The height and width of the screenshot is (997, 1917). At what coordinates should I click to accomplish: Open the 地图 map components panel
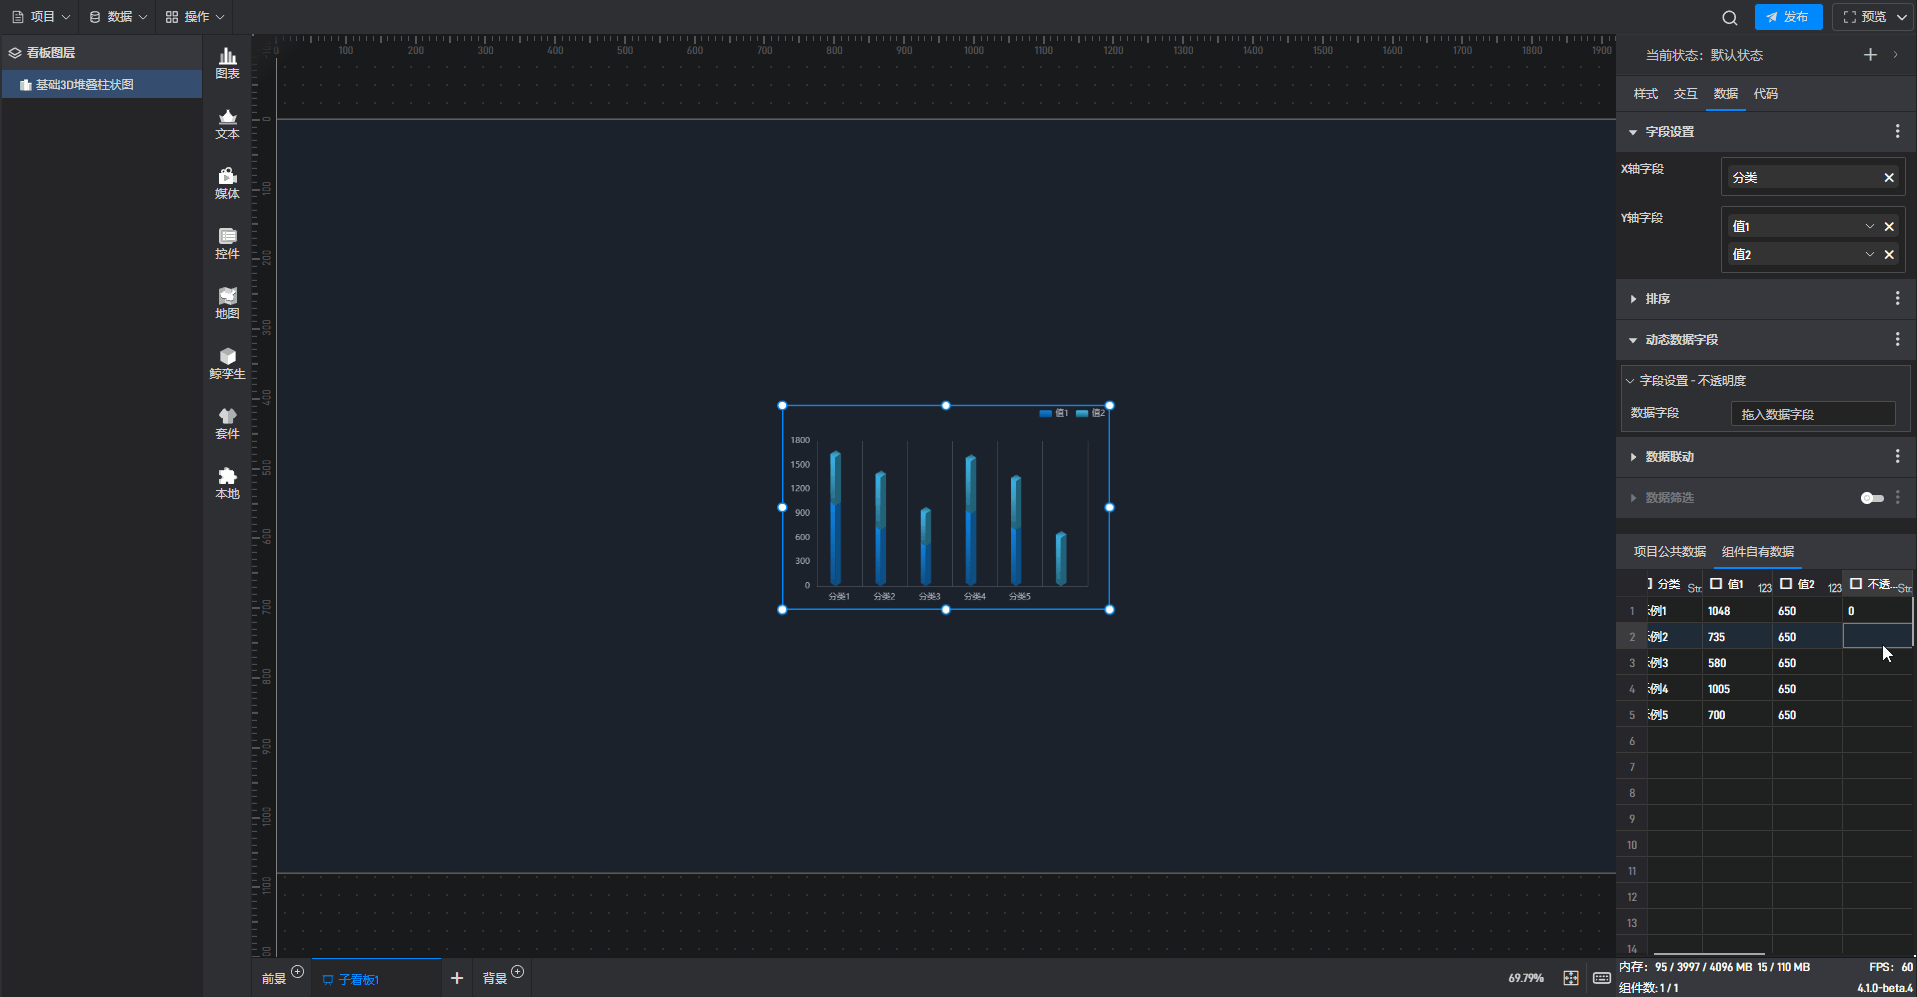click(x=228, y=304)
